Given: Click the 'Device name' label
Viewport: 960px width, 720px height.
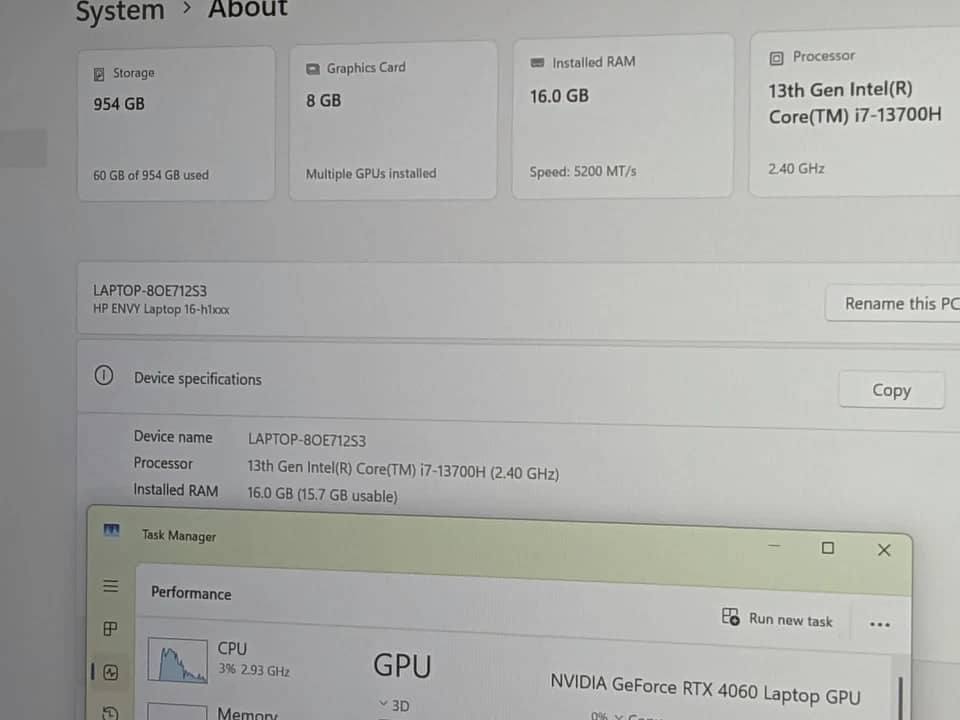Looking at the screenshot, I should click(x=173, y=437).
